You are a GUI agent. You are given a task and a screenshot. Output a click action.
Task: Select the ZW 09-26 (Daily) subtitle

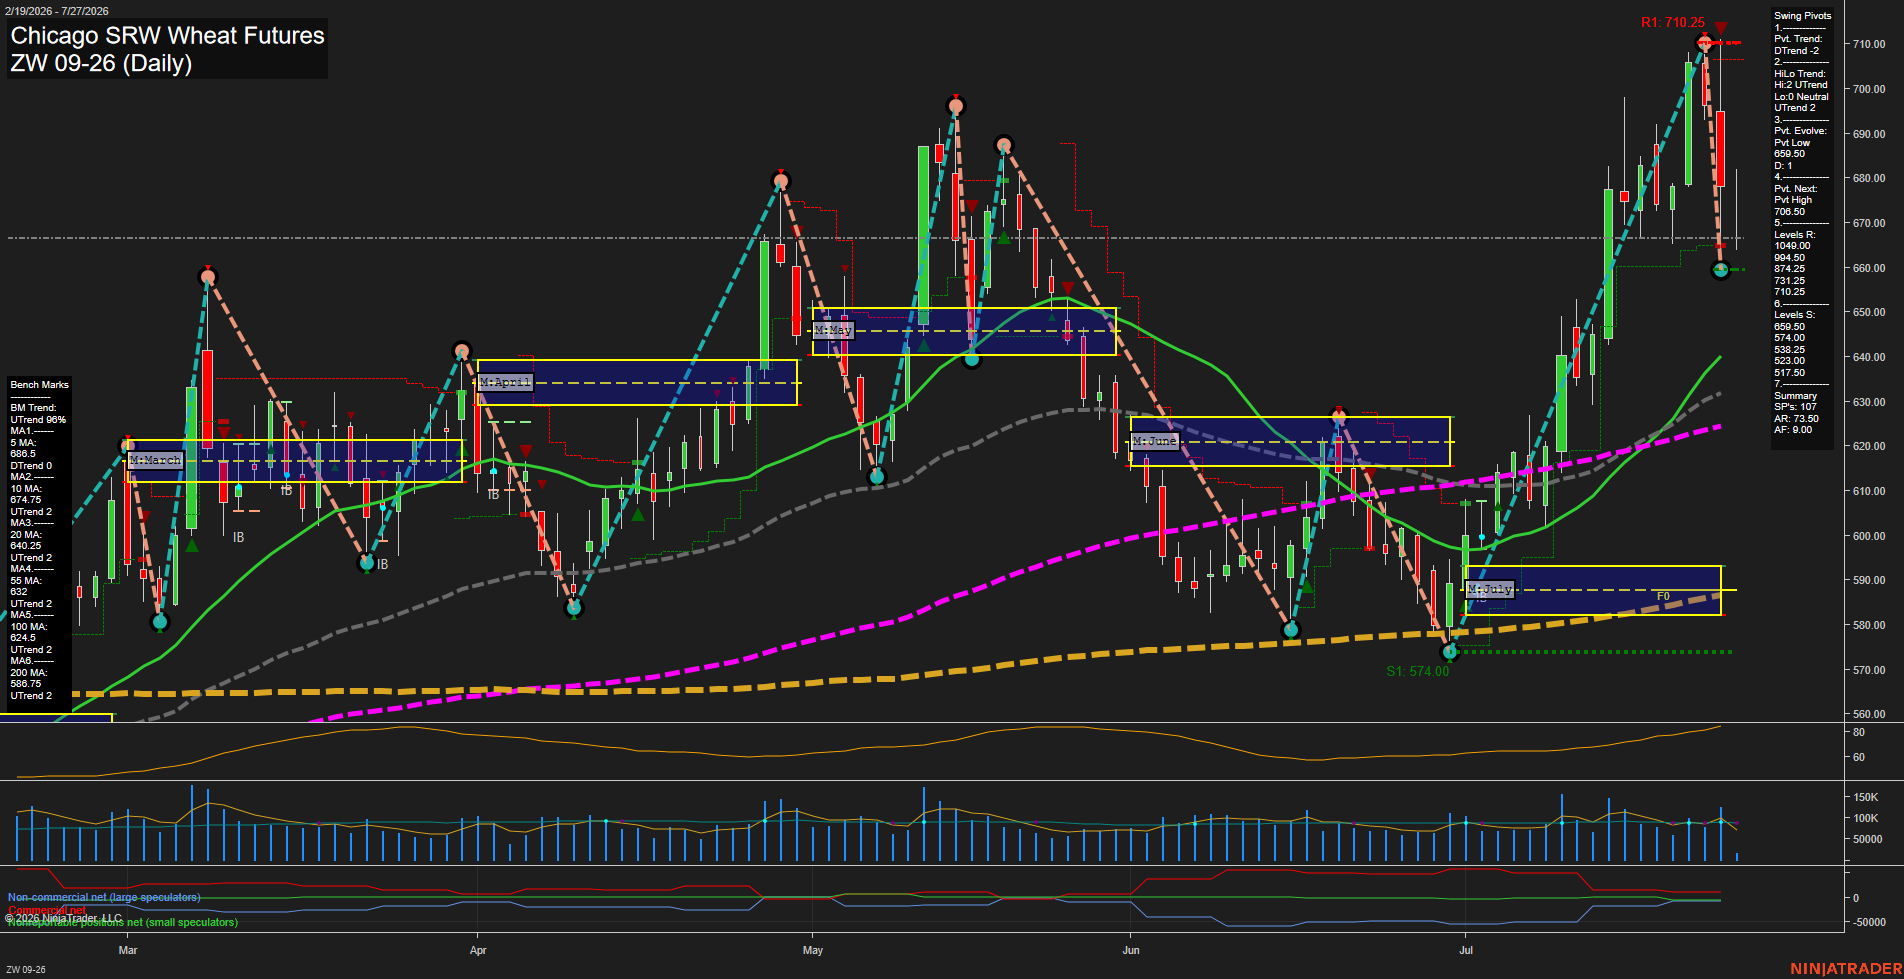click(101, 63)
